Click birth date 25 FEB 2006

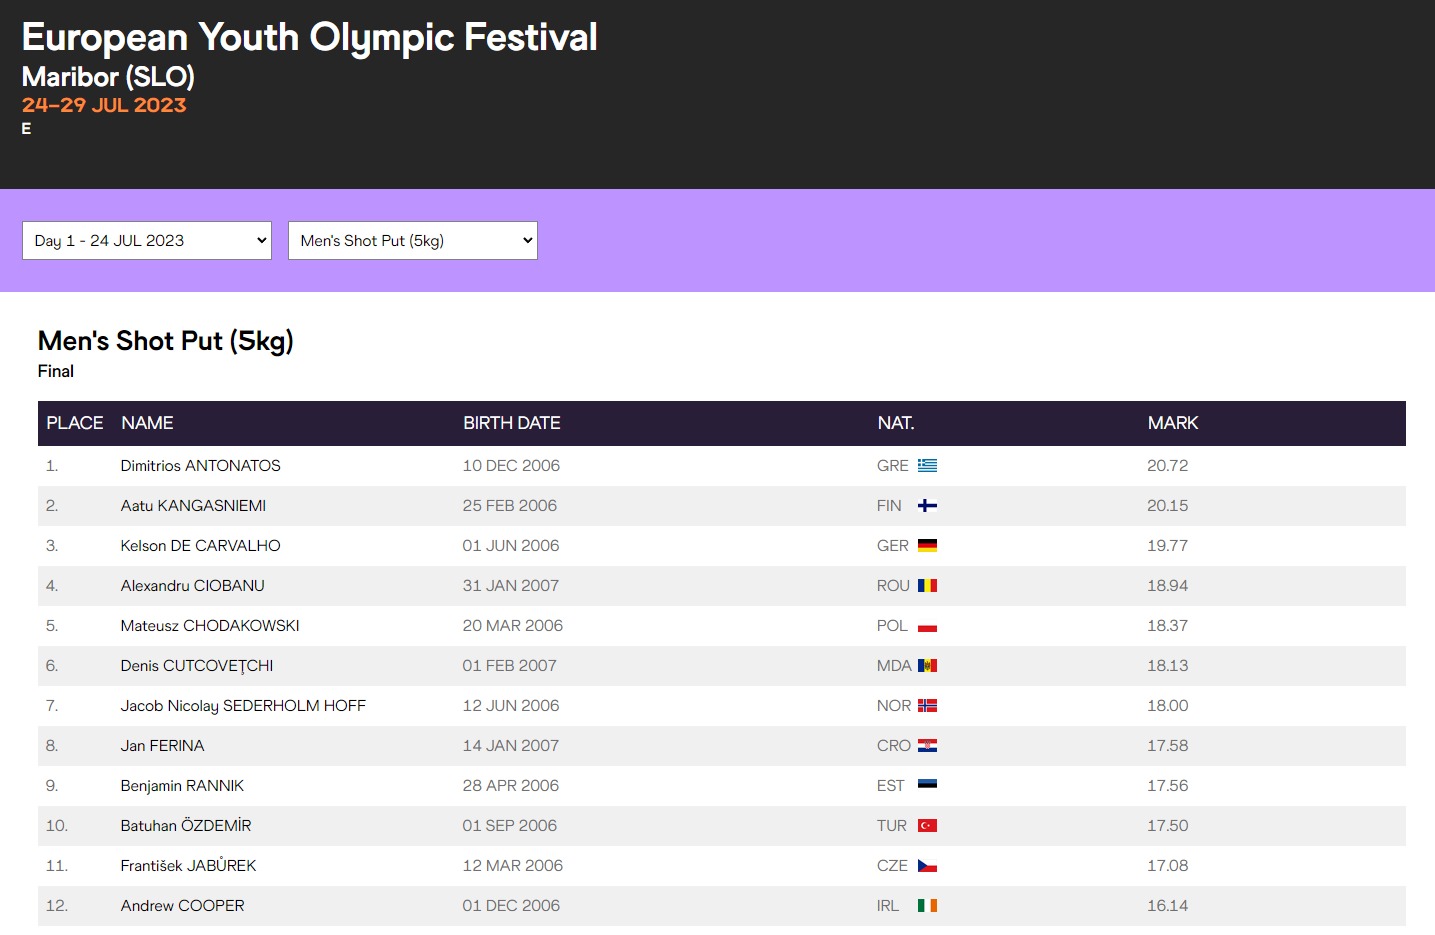pyautogui.click(x=510, y=505)
